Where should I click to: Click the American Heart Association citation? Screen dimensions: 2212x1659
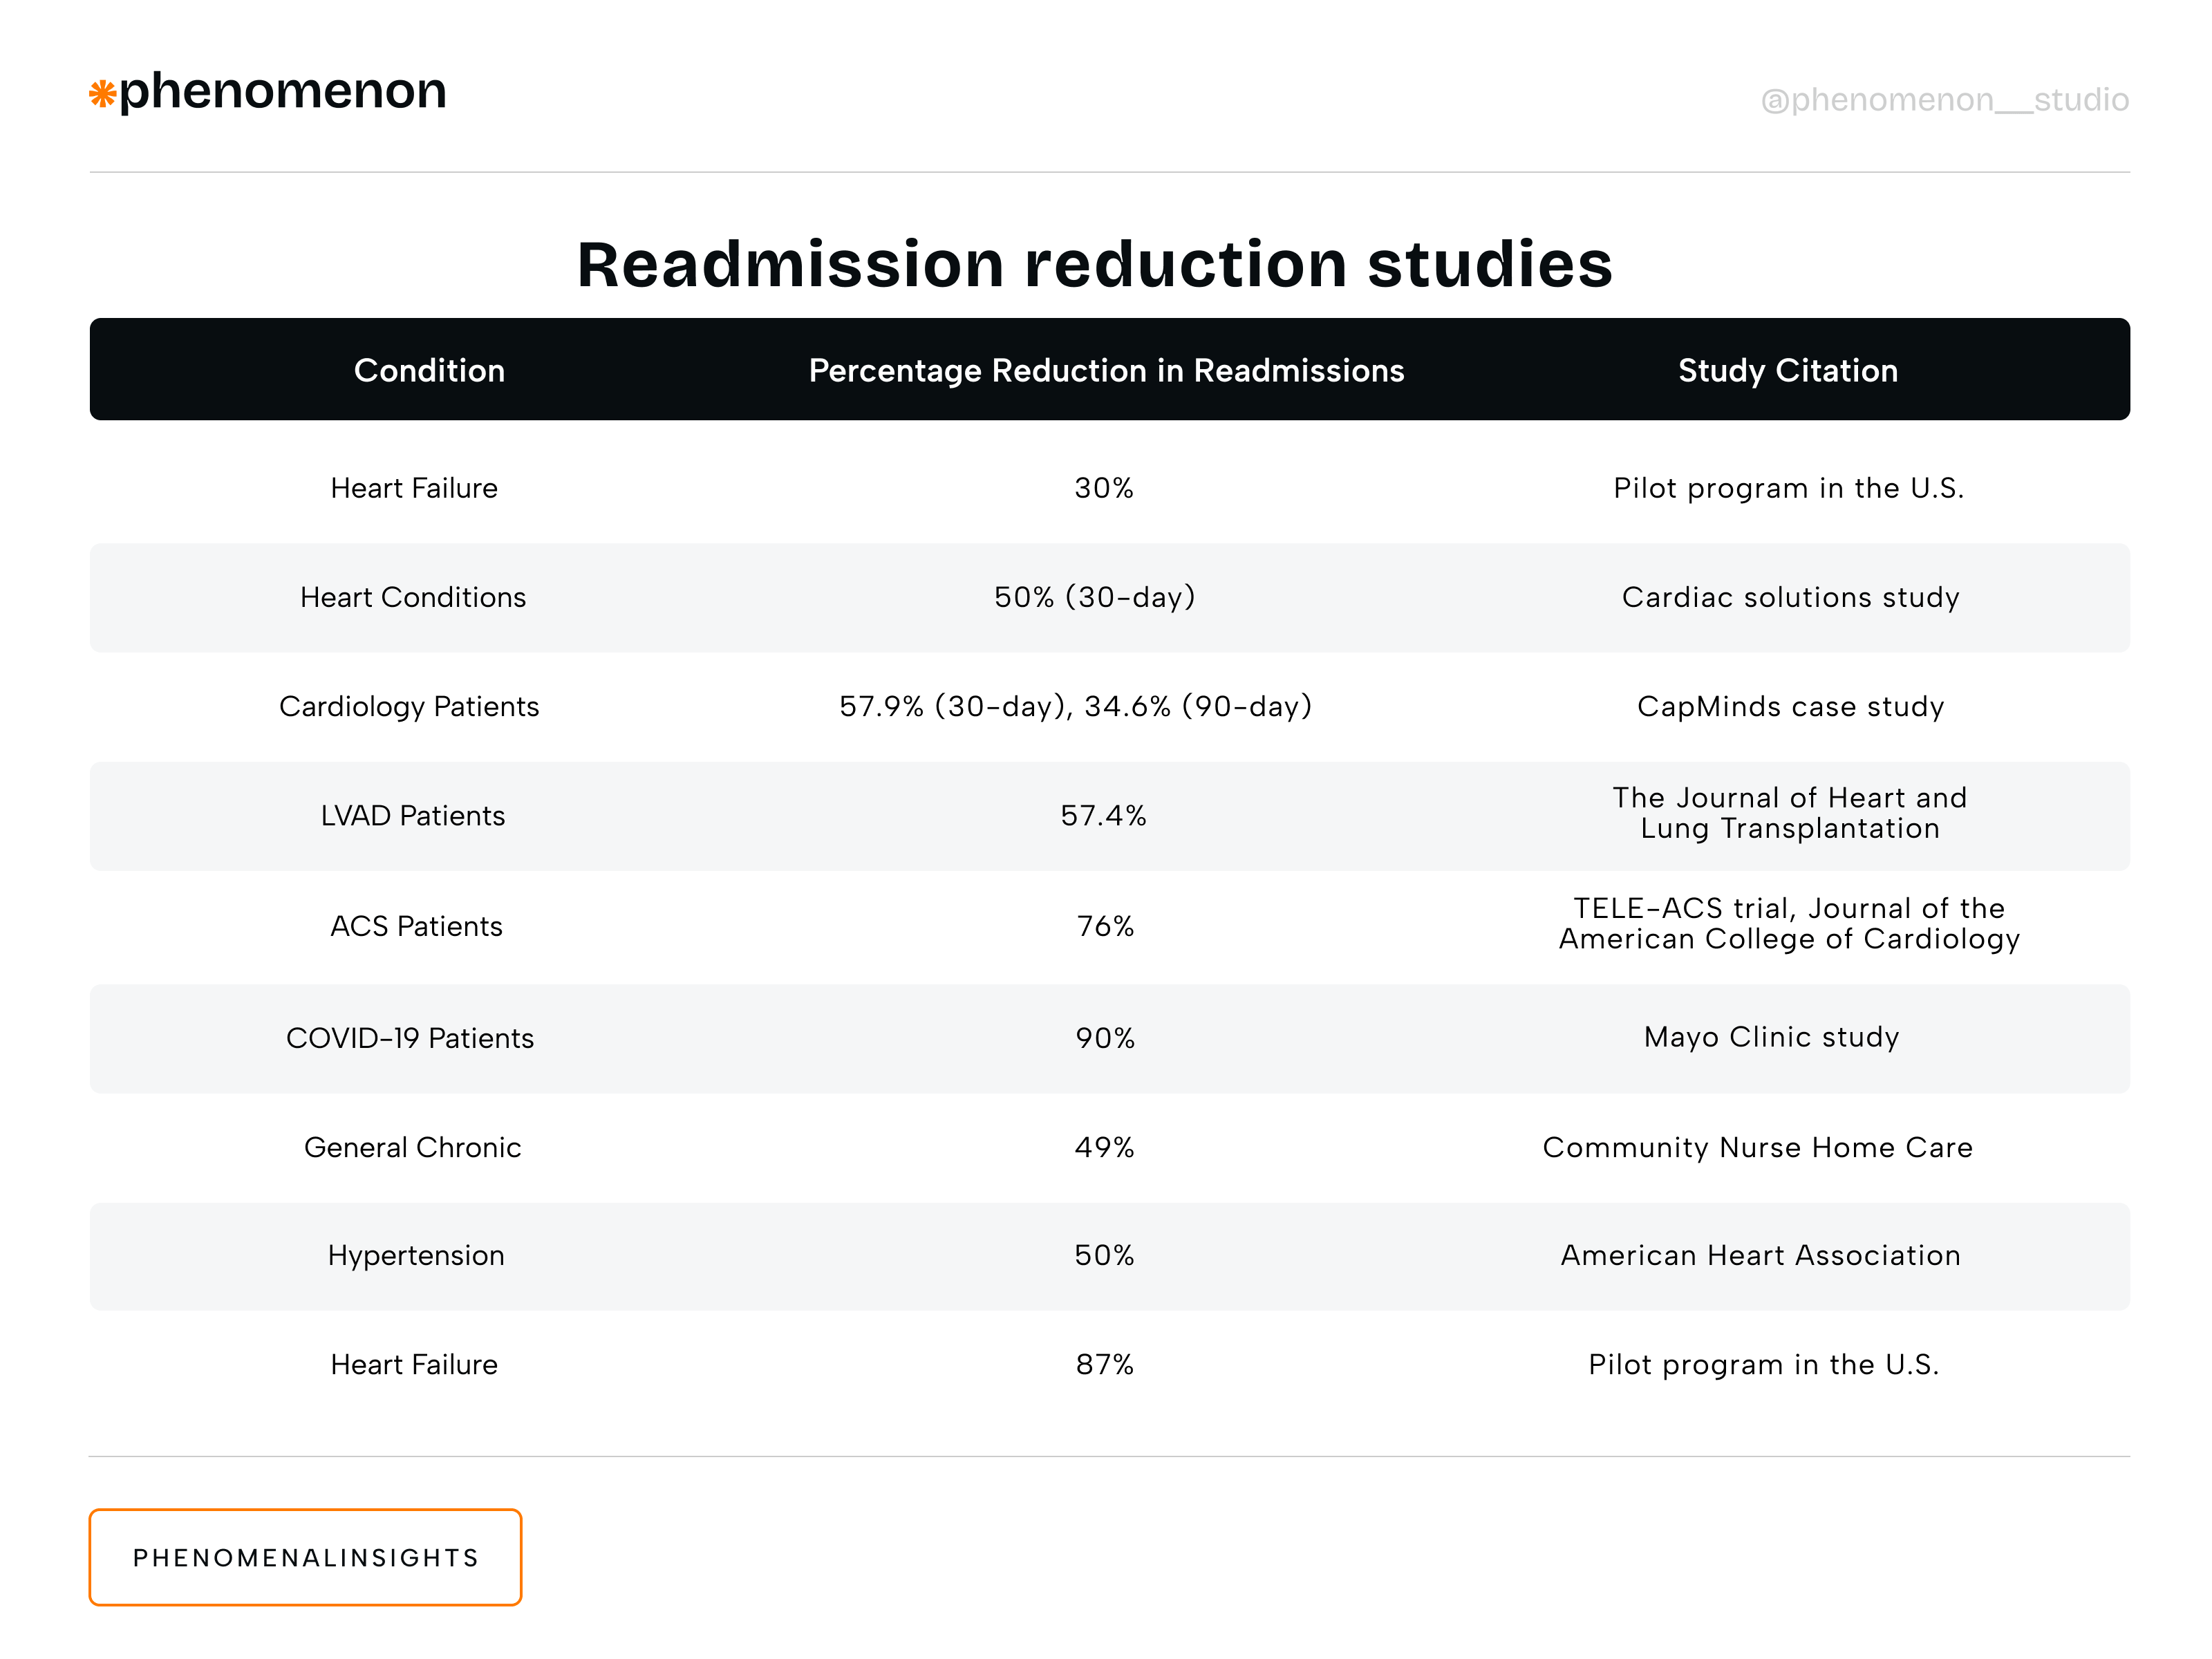(1760, 1256)
